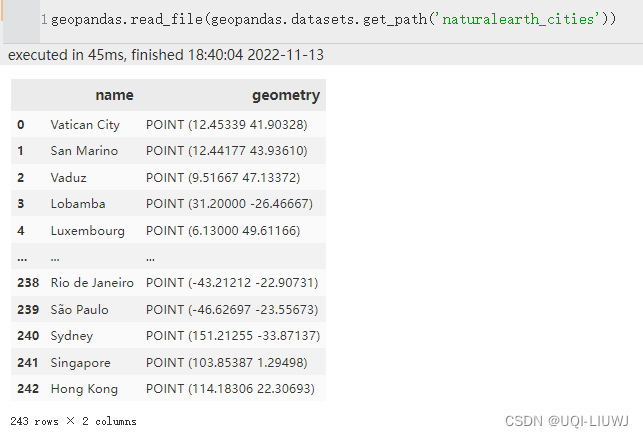Click row index 239
Image resolution: width=643 pixels, height=438 pixels.
tap(28, 309)
